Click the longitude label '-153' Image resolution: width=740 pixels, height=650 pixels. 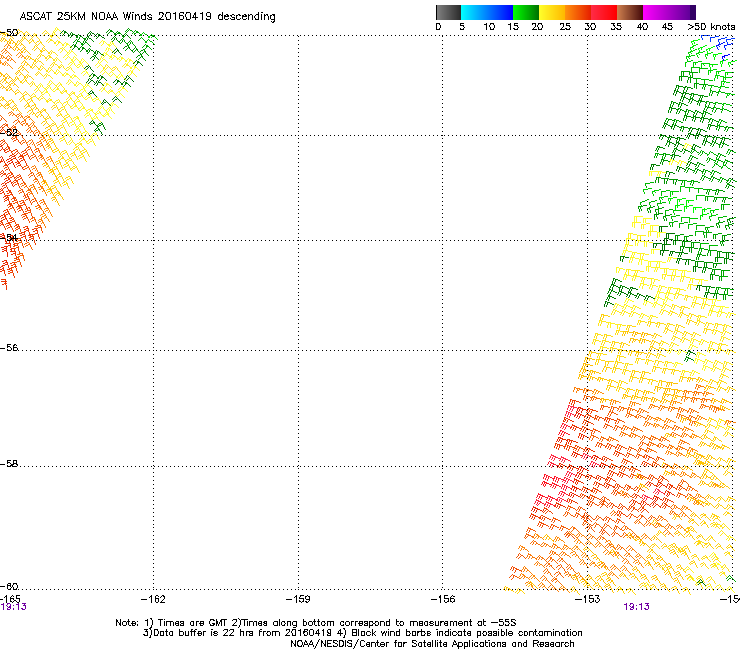[x=588, y=599]
